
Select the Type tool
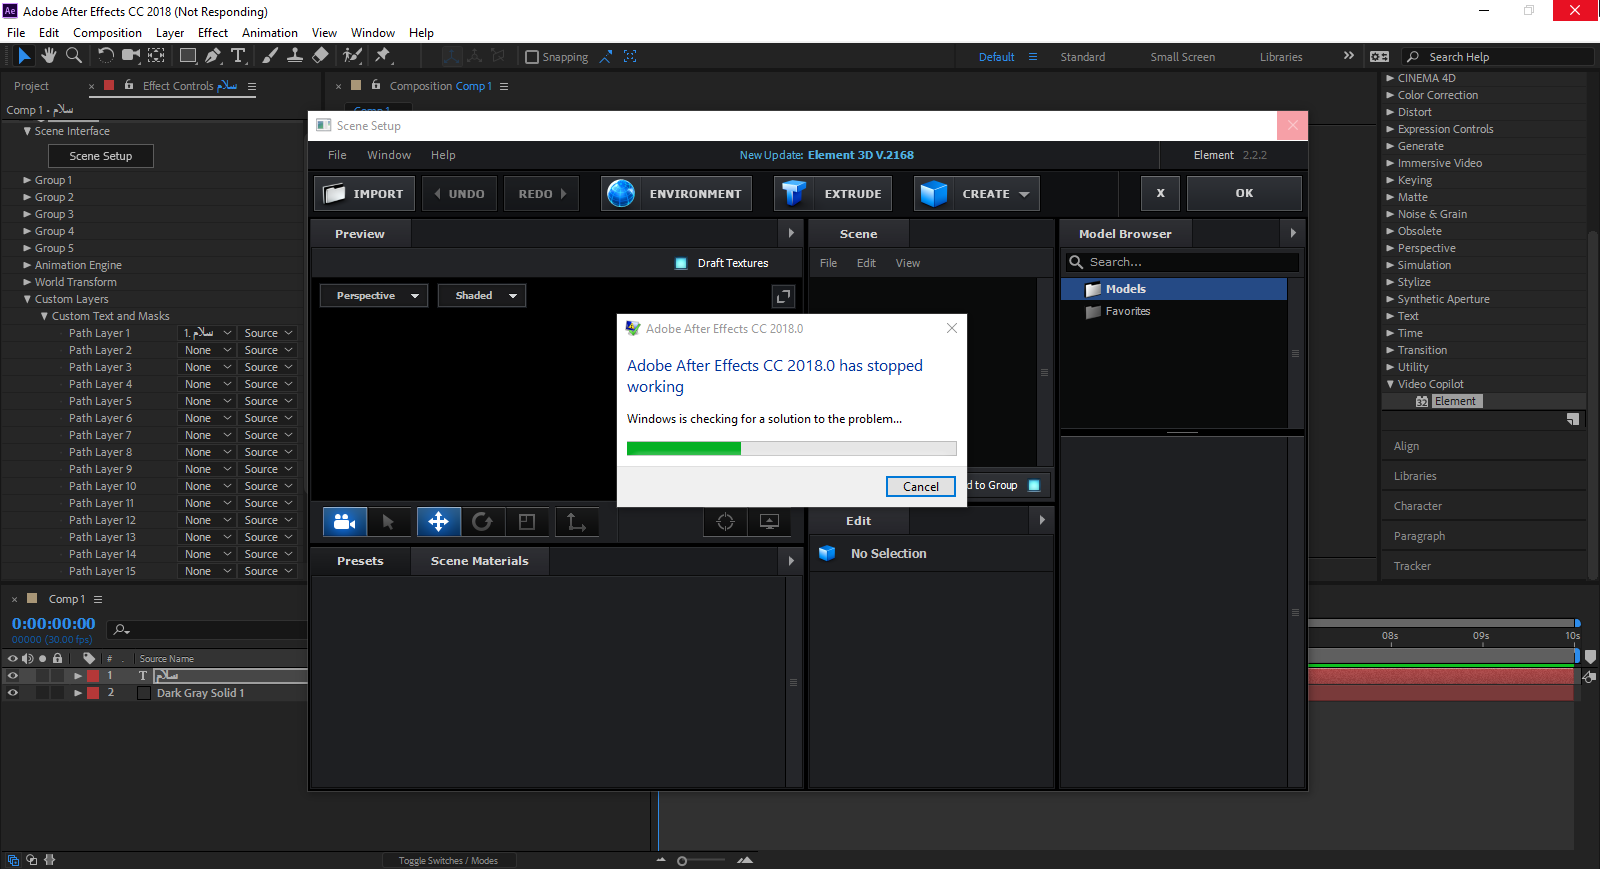pyautogui.click(x=238, y=56)
